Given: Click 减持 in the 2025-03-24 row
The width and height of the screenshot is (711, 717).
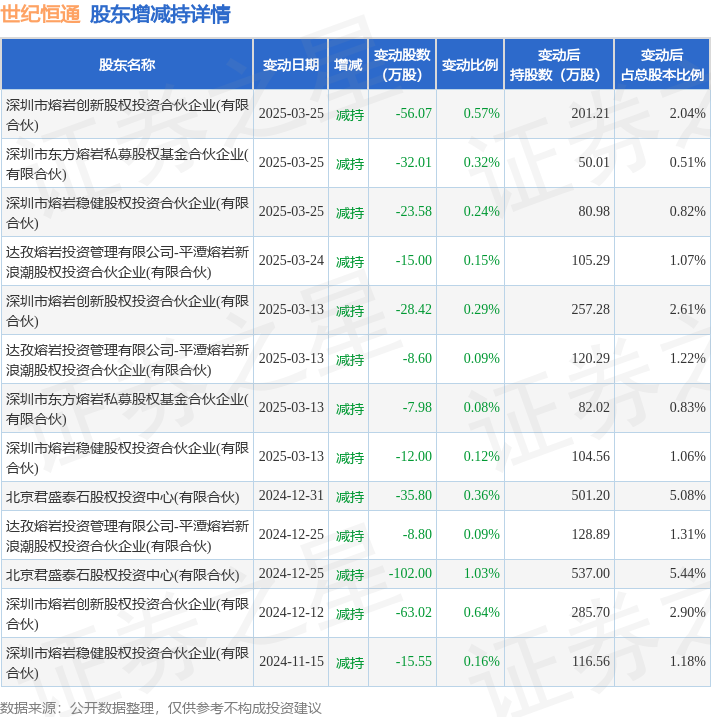Looking at the screenshot, I should click(350, 262).
